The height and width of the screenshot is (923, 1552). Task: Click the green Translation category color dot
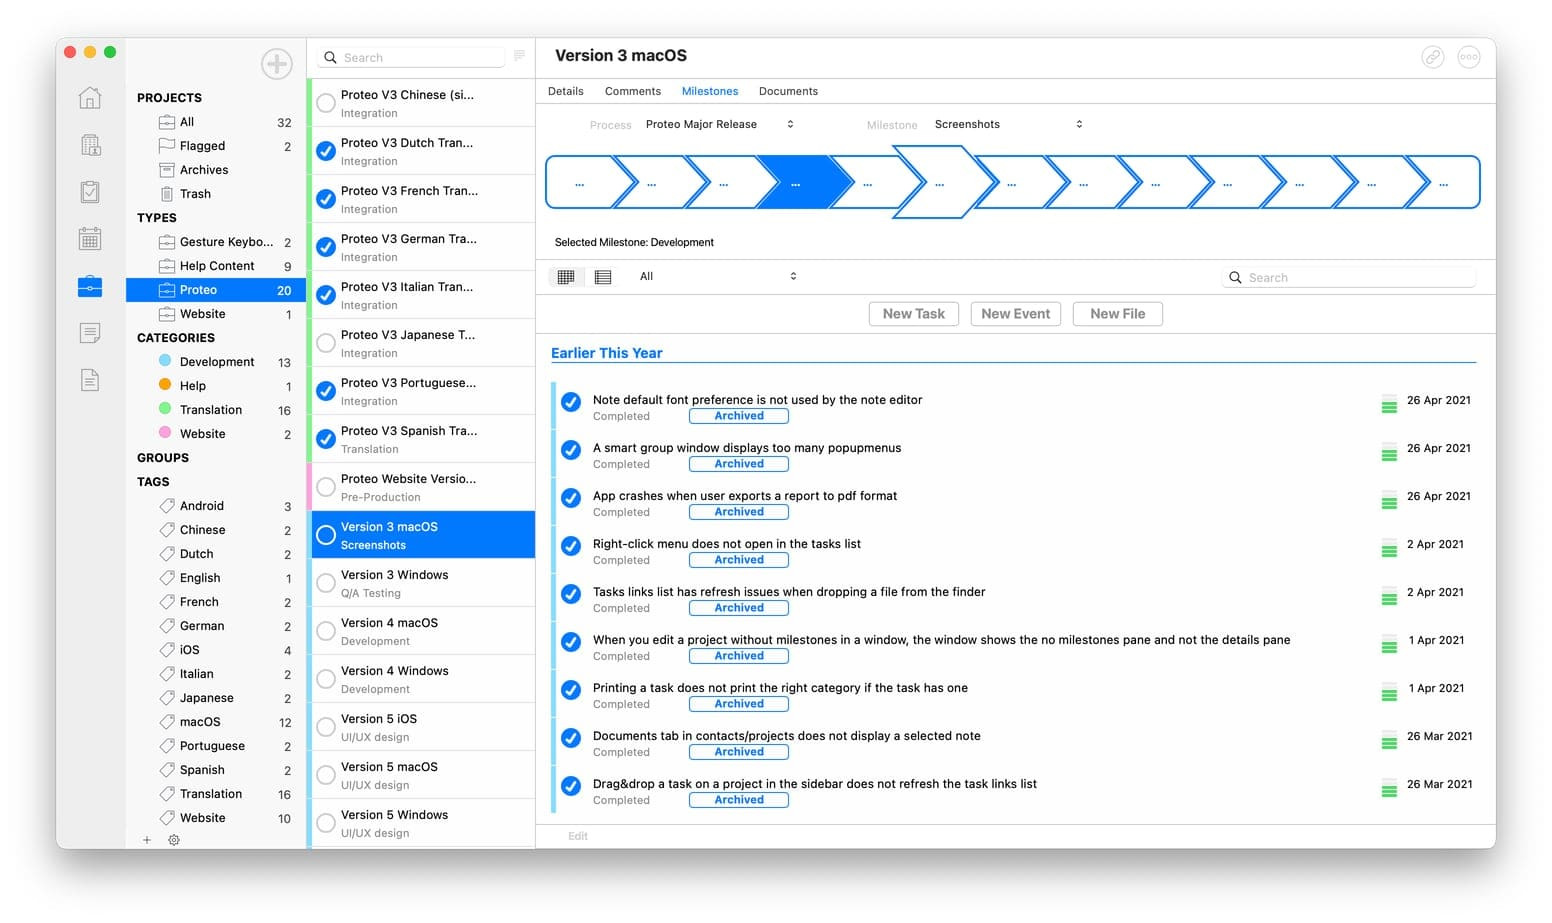tap(165, 409)
